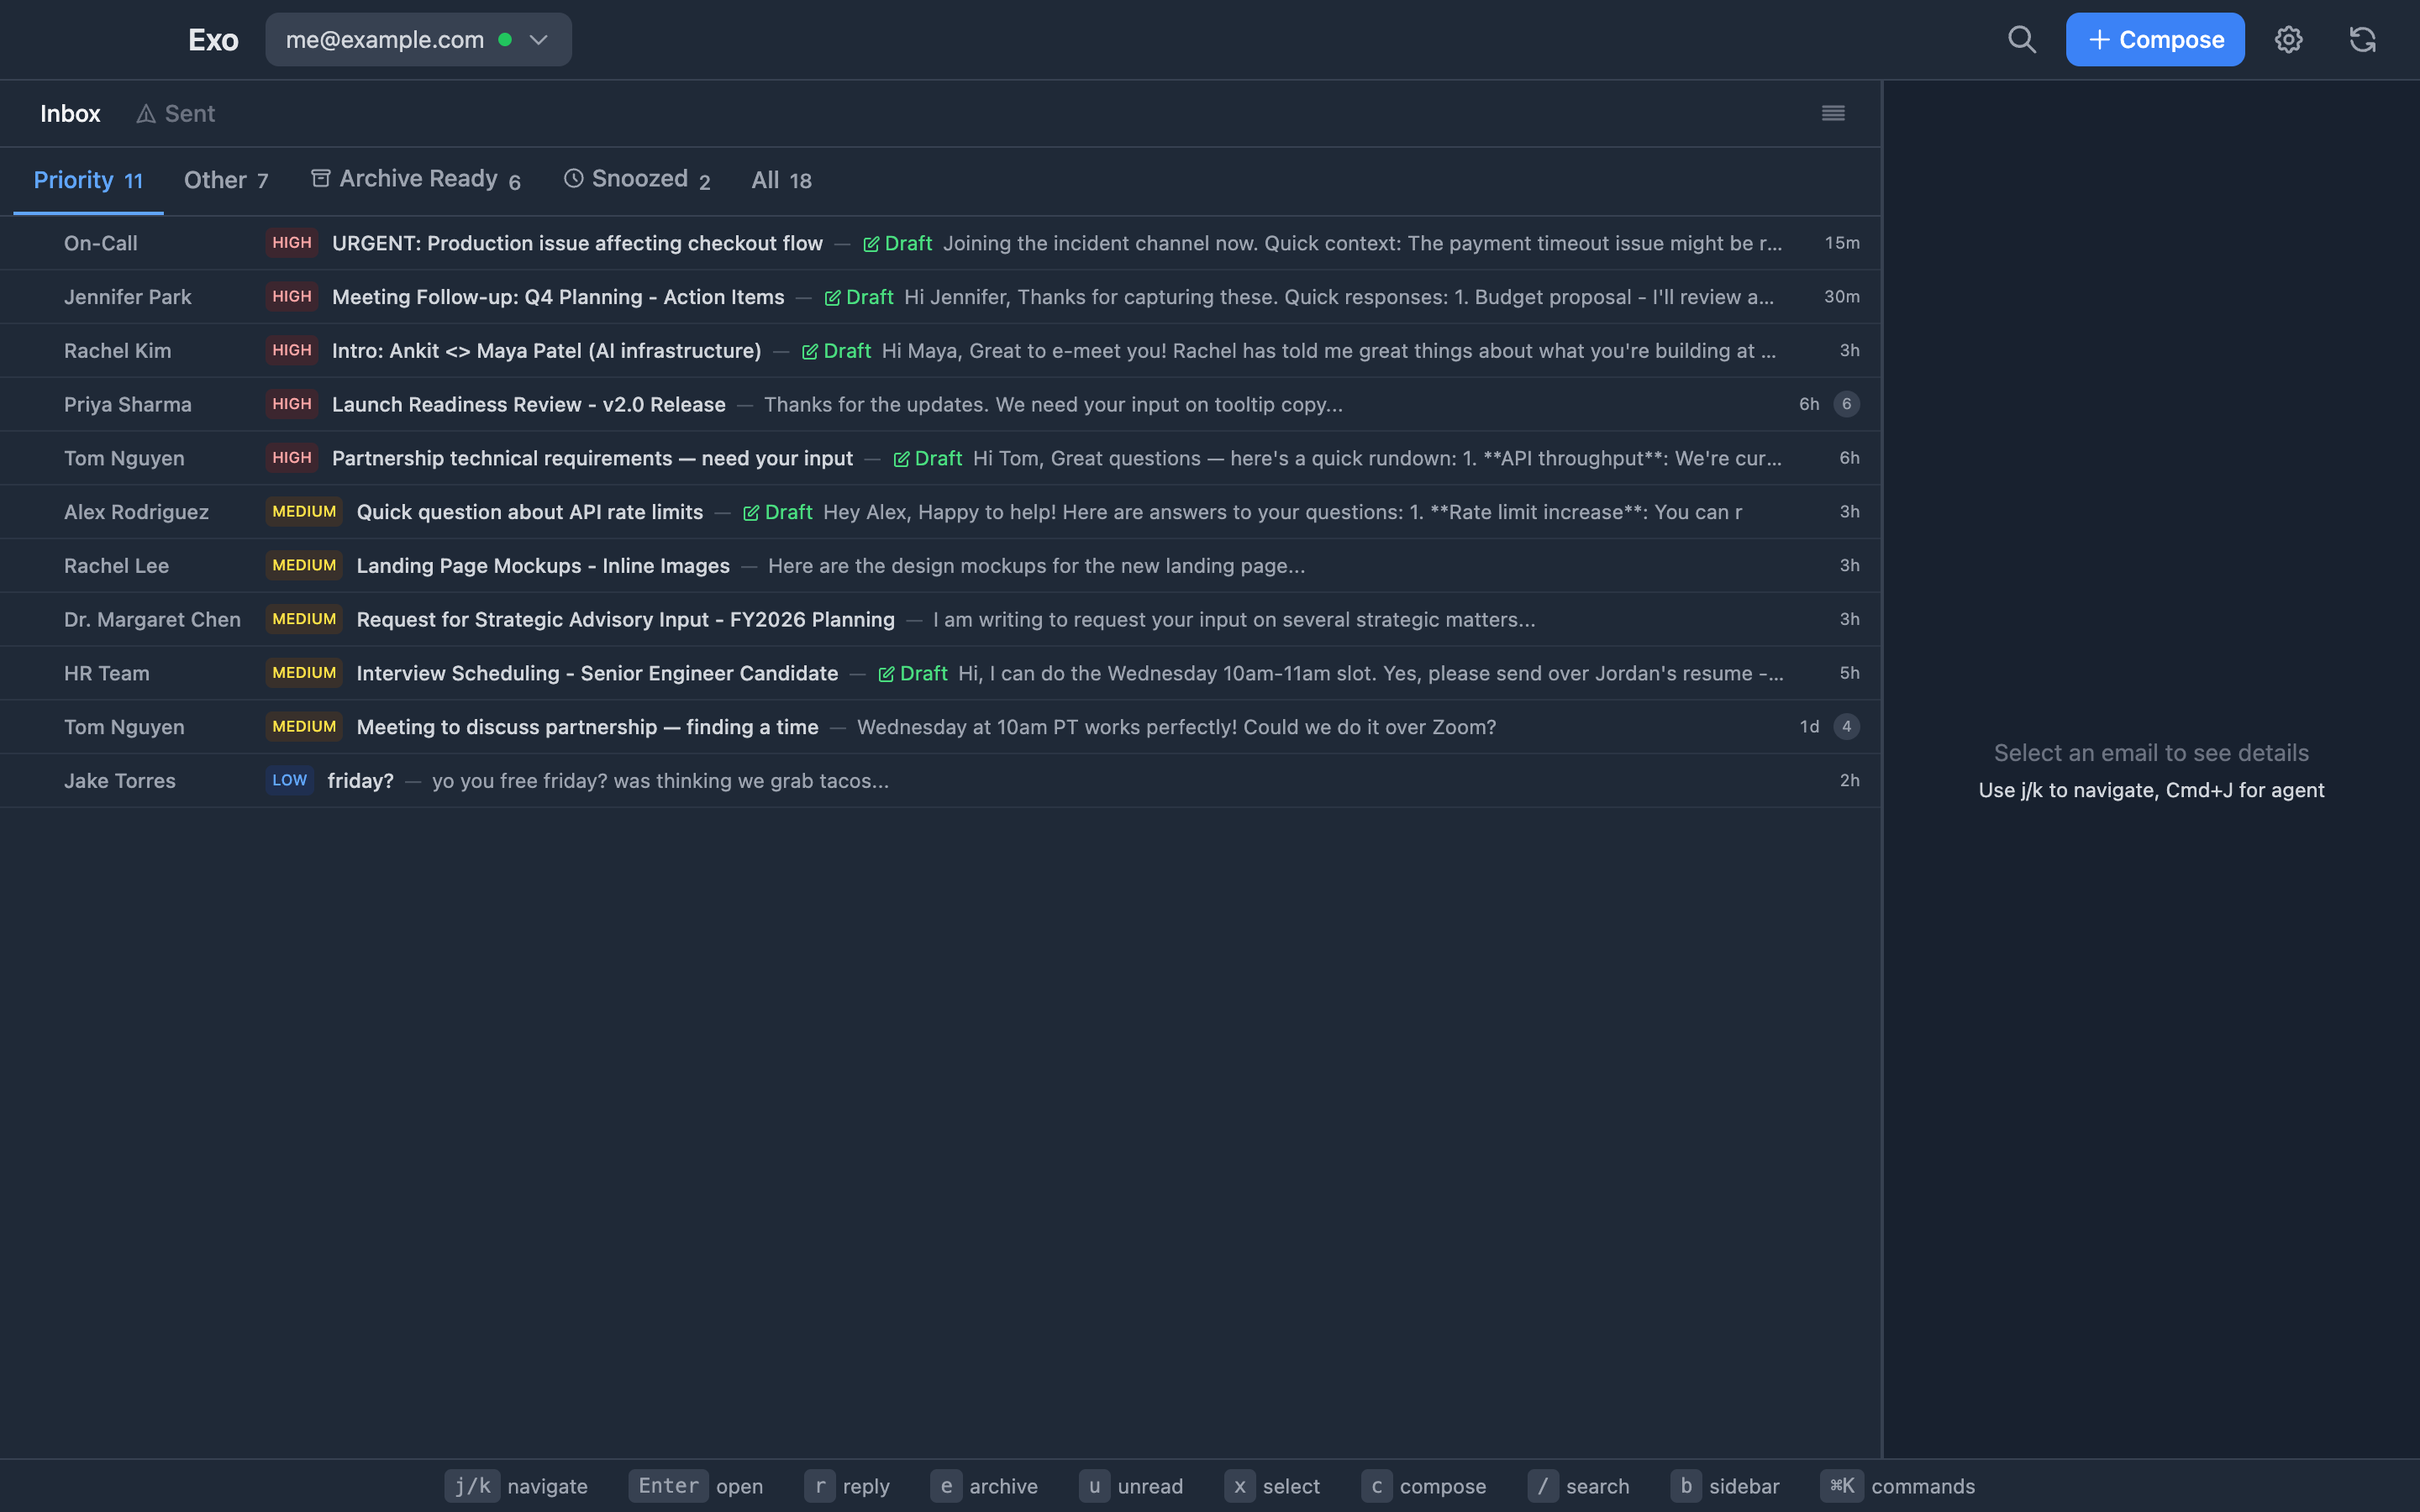Toggle the list density view icon

click(x=1834, y=113)
